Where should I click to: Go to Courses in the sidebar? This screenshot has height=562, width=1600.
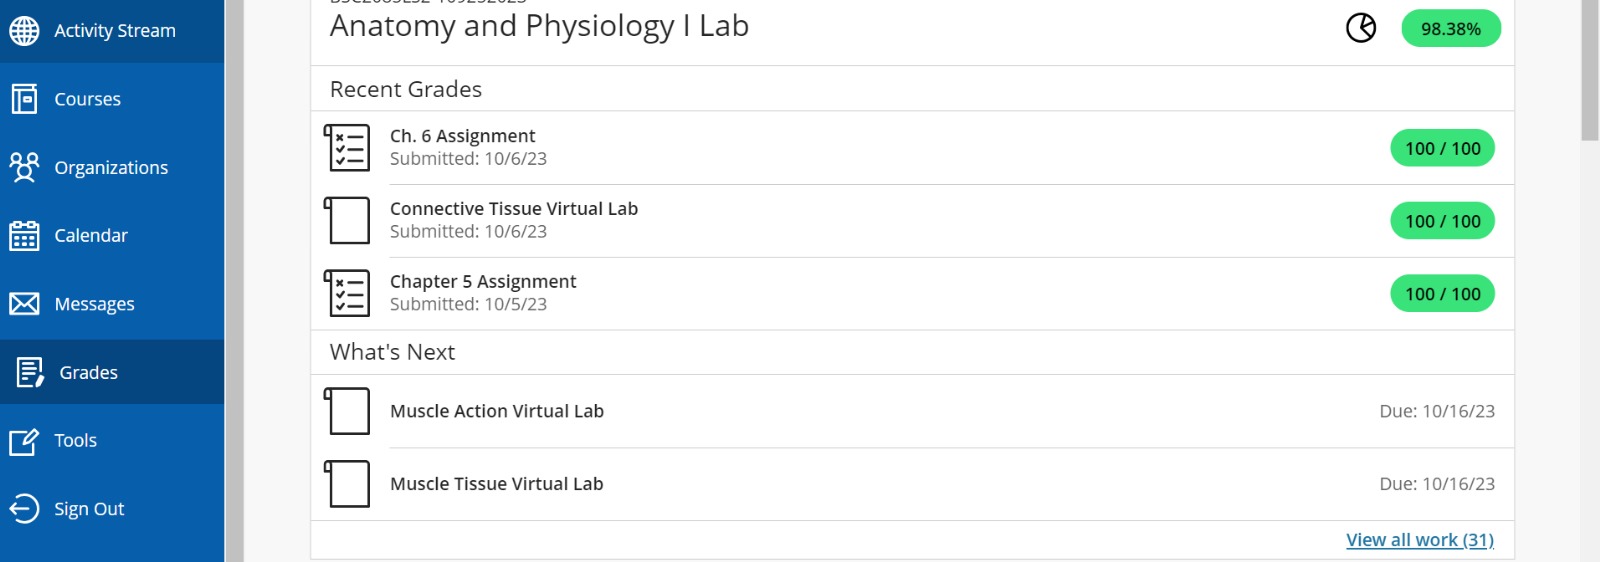[x=87, y=99]
